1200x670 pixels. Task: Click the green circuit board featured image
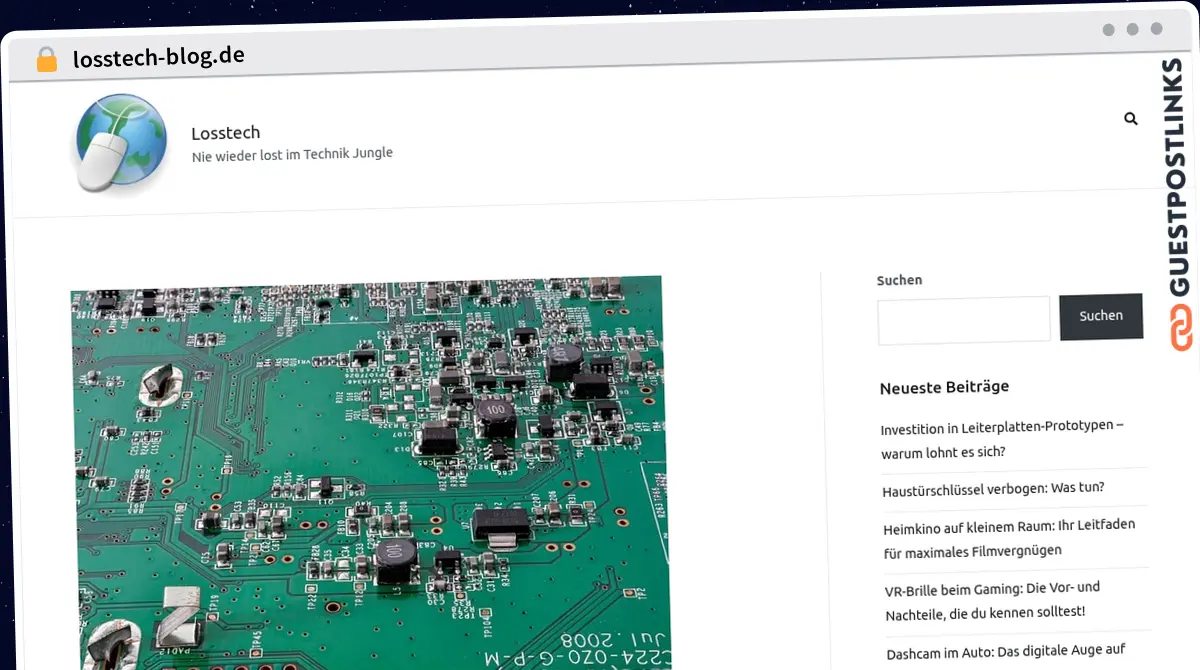[x=366, y=472]
